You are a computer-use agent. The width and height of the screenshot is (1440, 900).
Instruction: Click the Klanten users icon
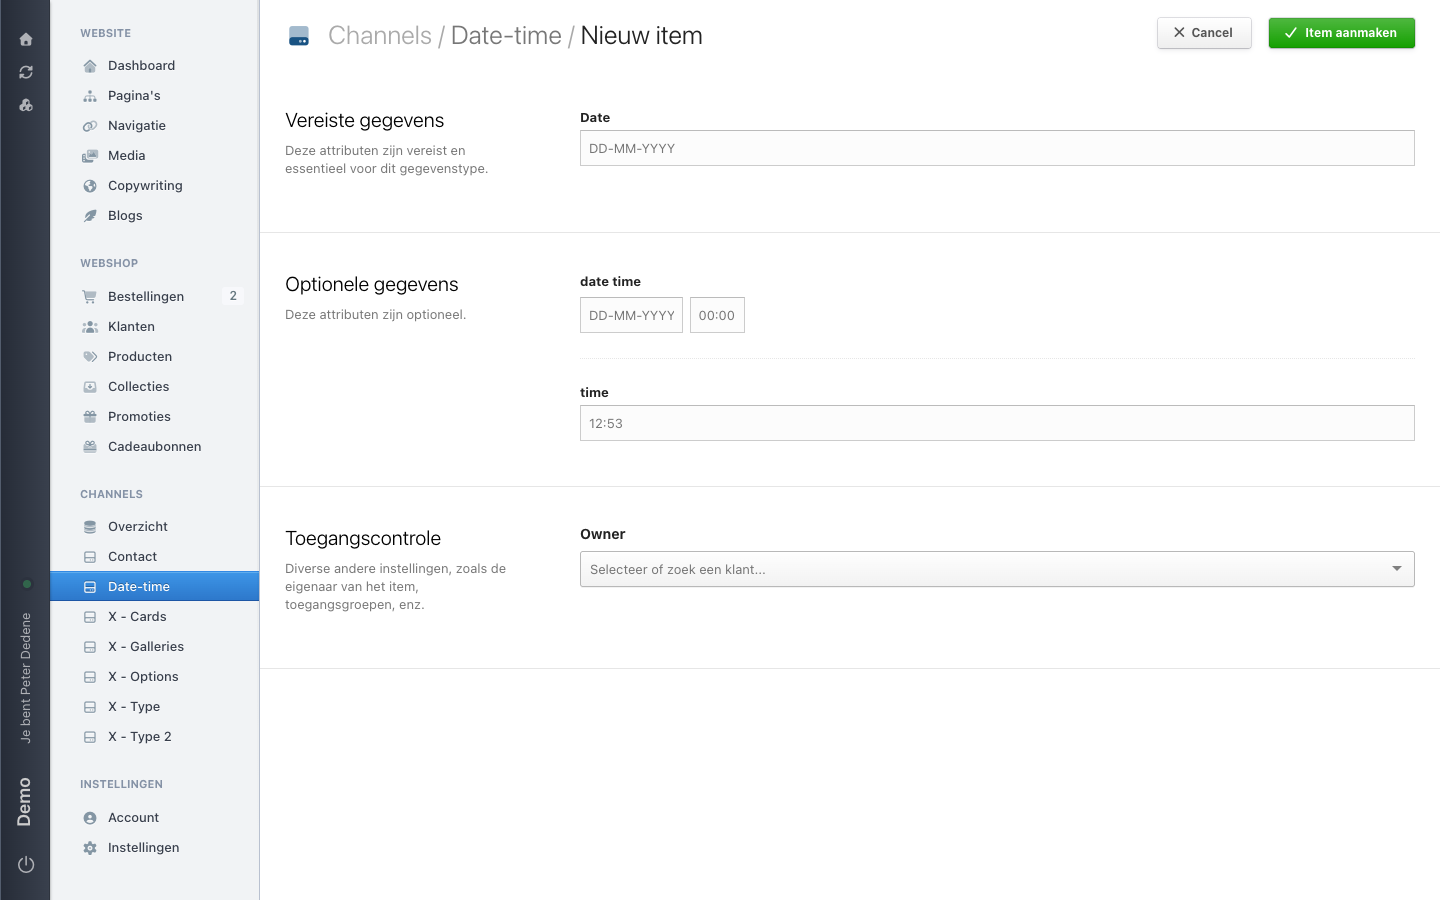pyautogui.click(x=90, y=327)
